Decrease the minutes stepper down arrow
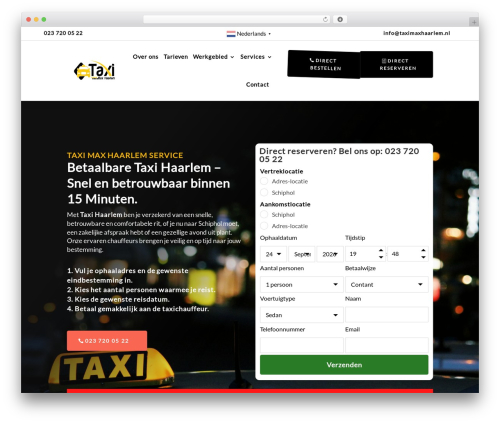Screen dimensions: 500x423 pyautogui.click(x=423, y=257)
